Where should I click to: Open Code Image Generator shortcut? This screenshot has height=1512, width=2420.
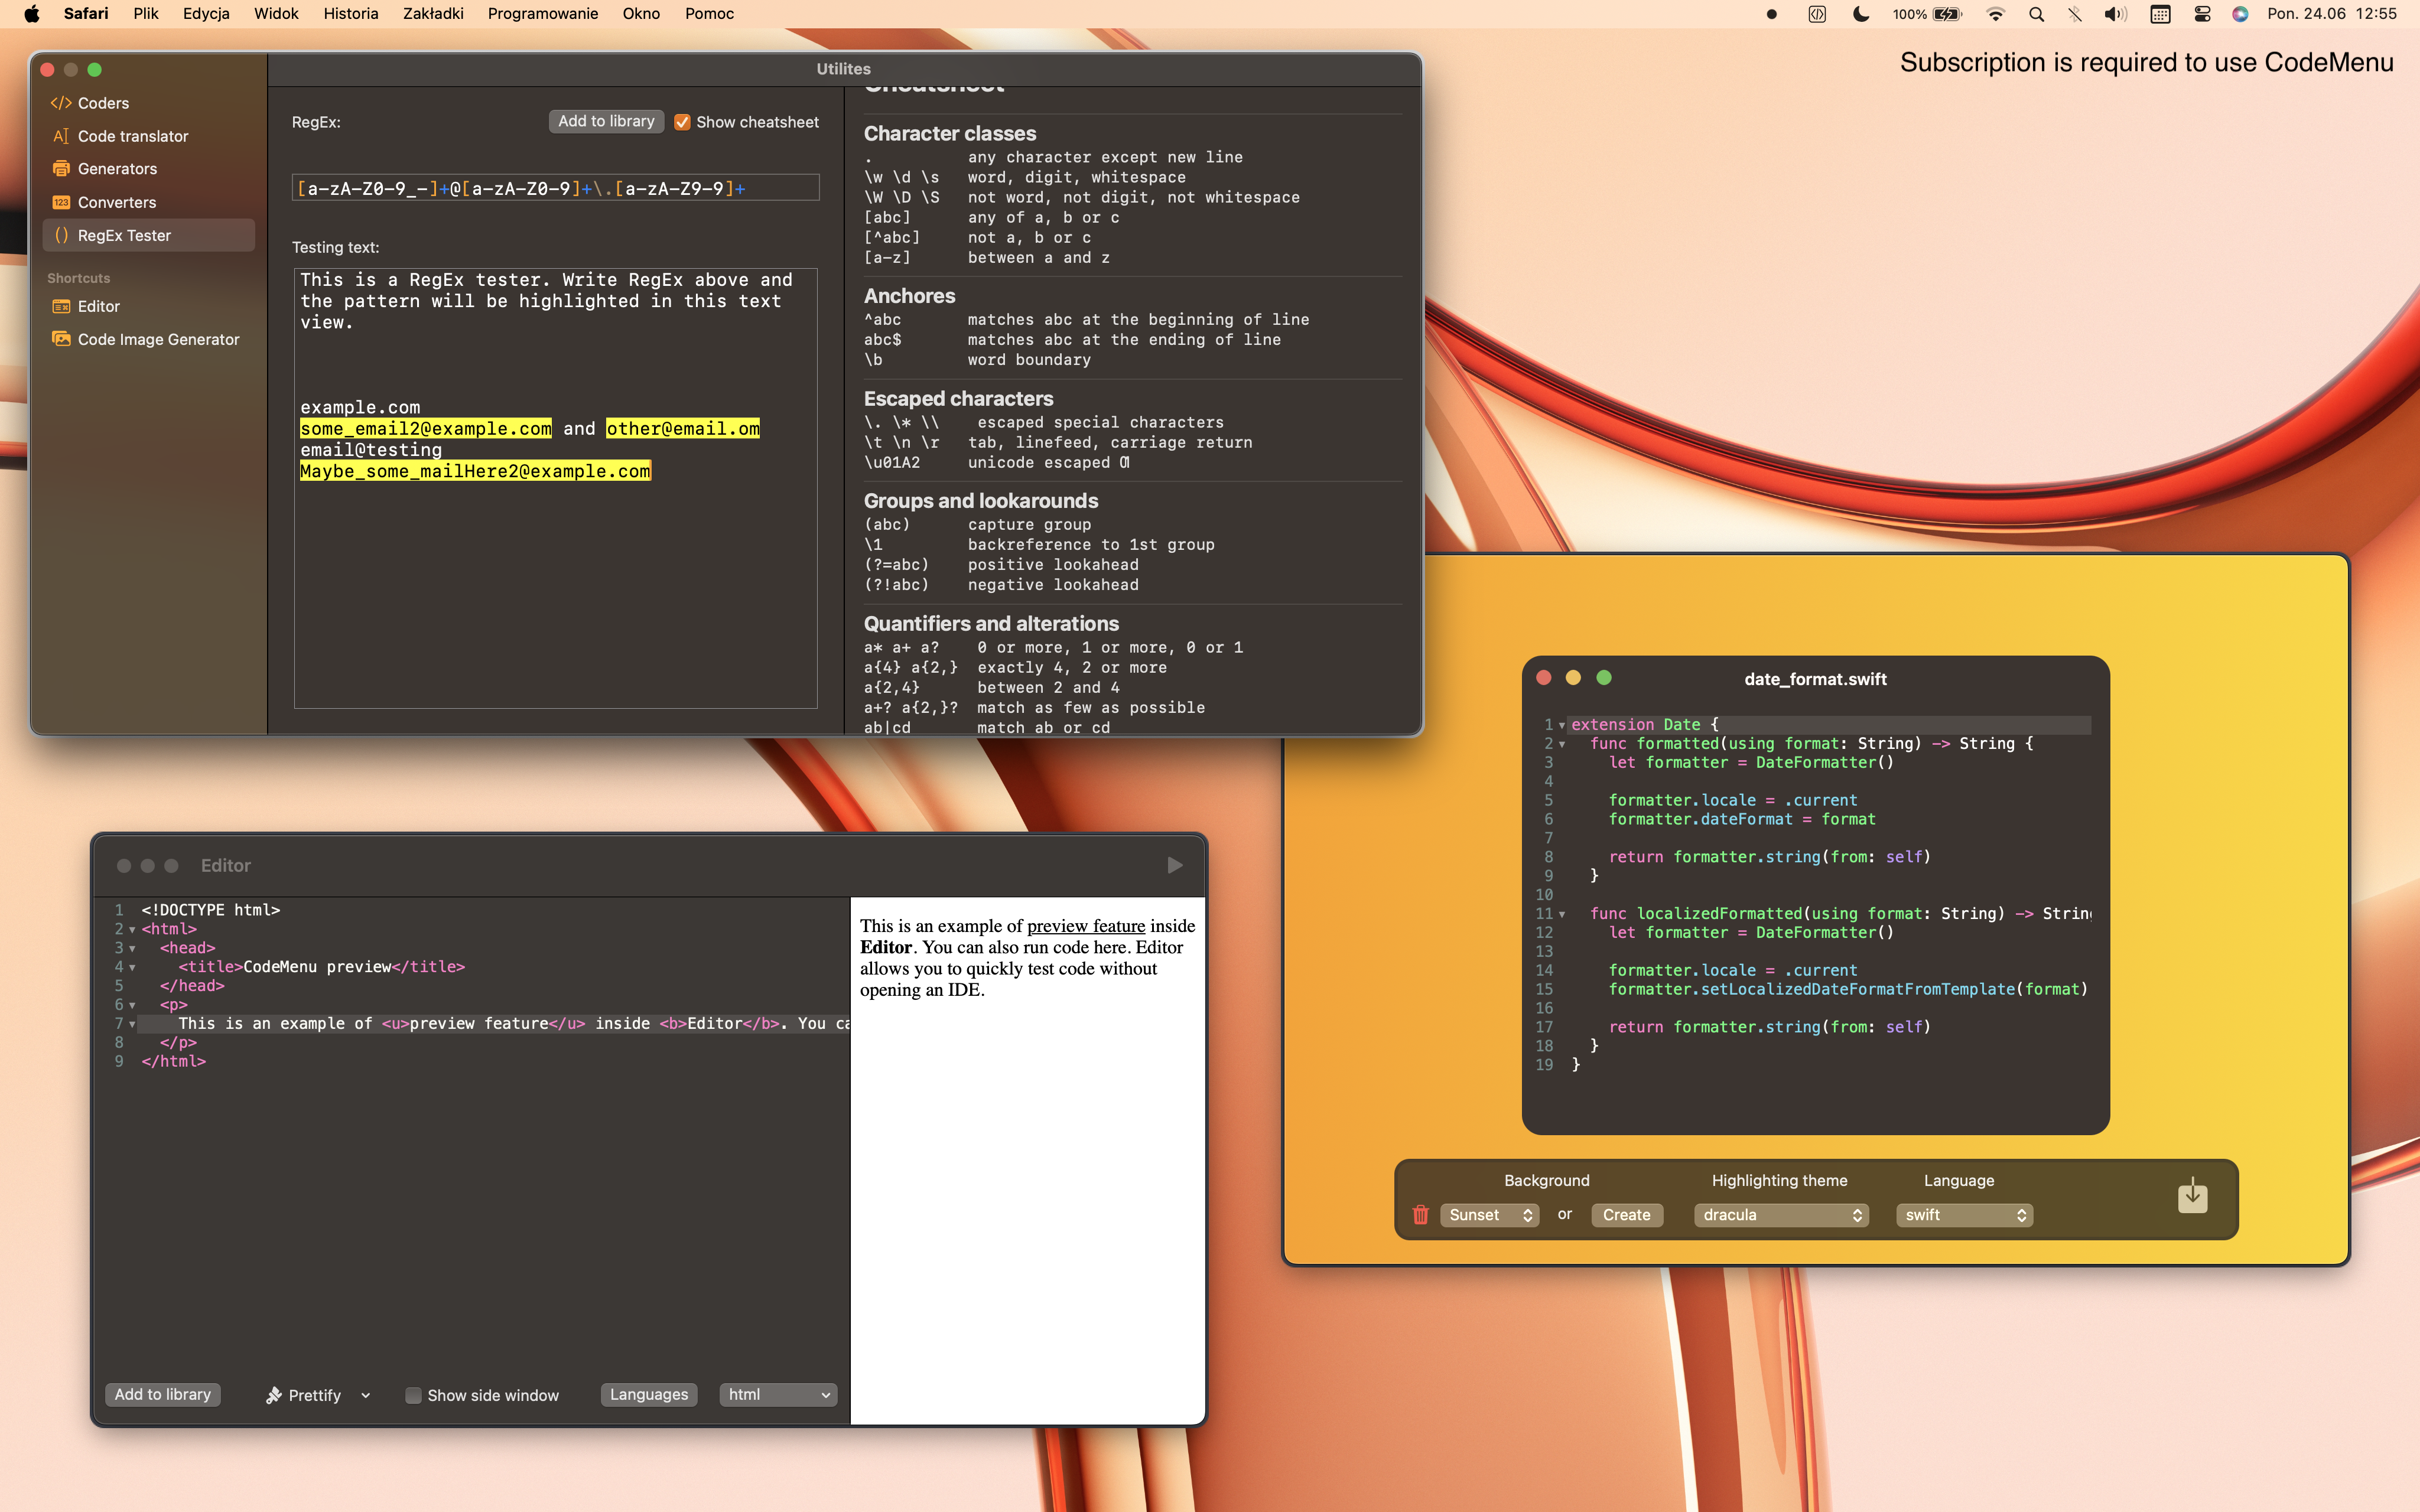coord(158,339)
